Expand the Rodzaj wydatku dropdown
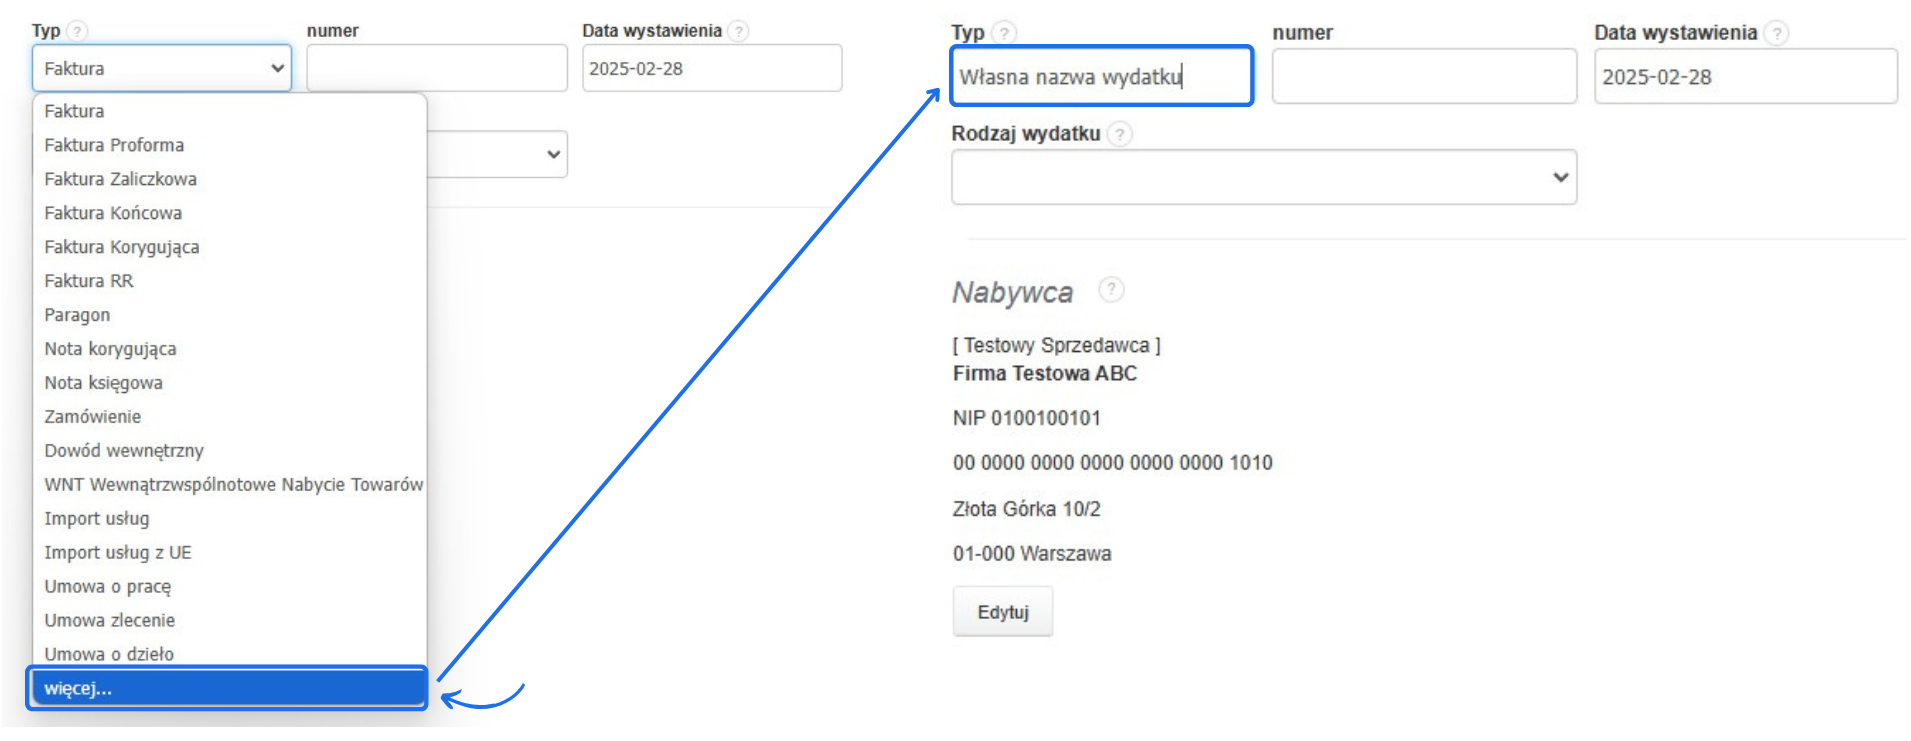 1263,177
